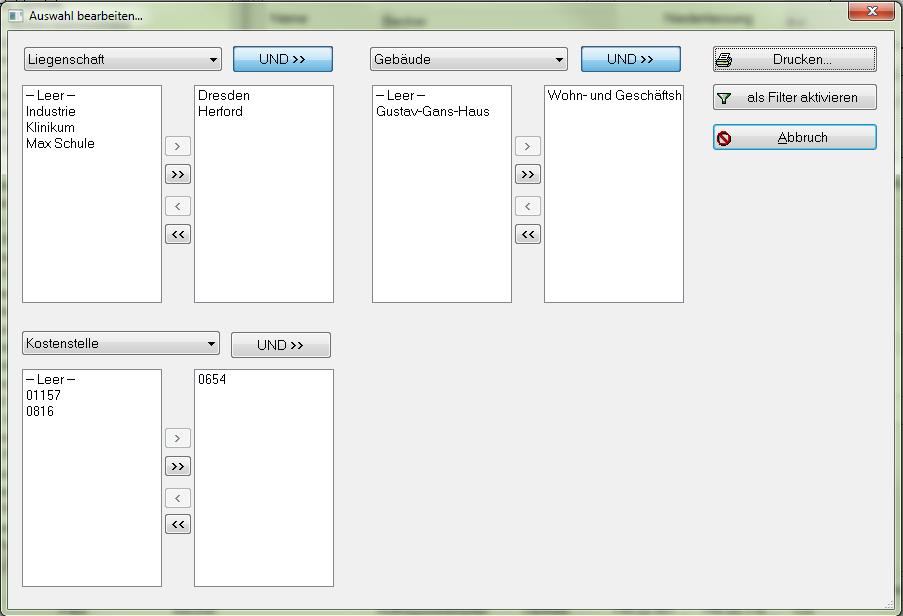
Task: Click the printer icon on Drucken button
Action: point(724,59)
